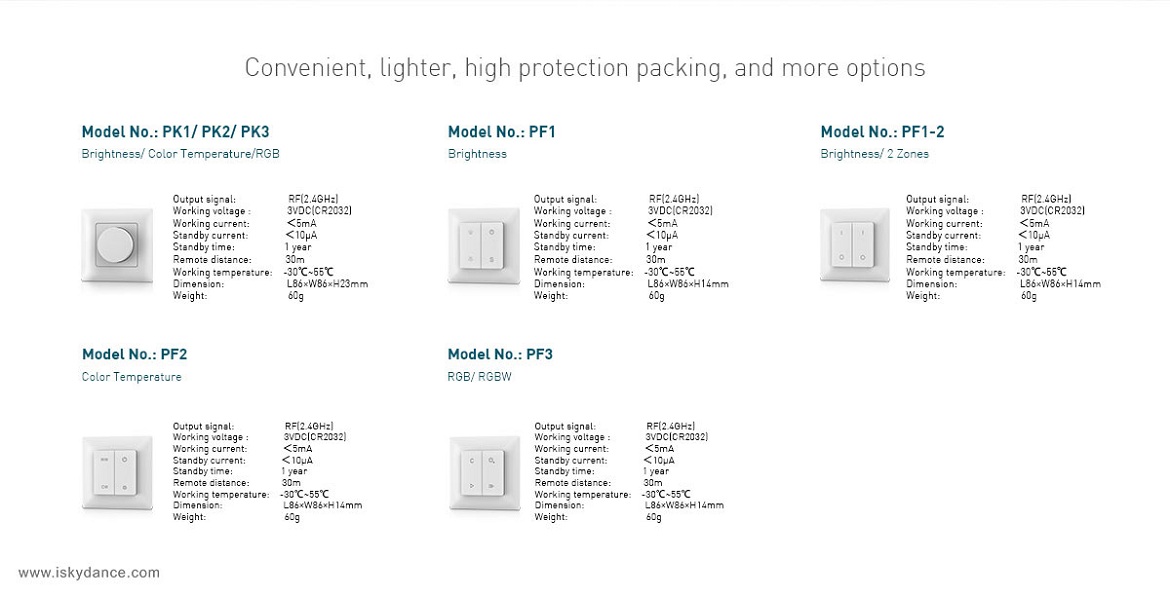Open the www.iskydance.com link
This screenshot has width=1170, height=596.
point(89,573)
